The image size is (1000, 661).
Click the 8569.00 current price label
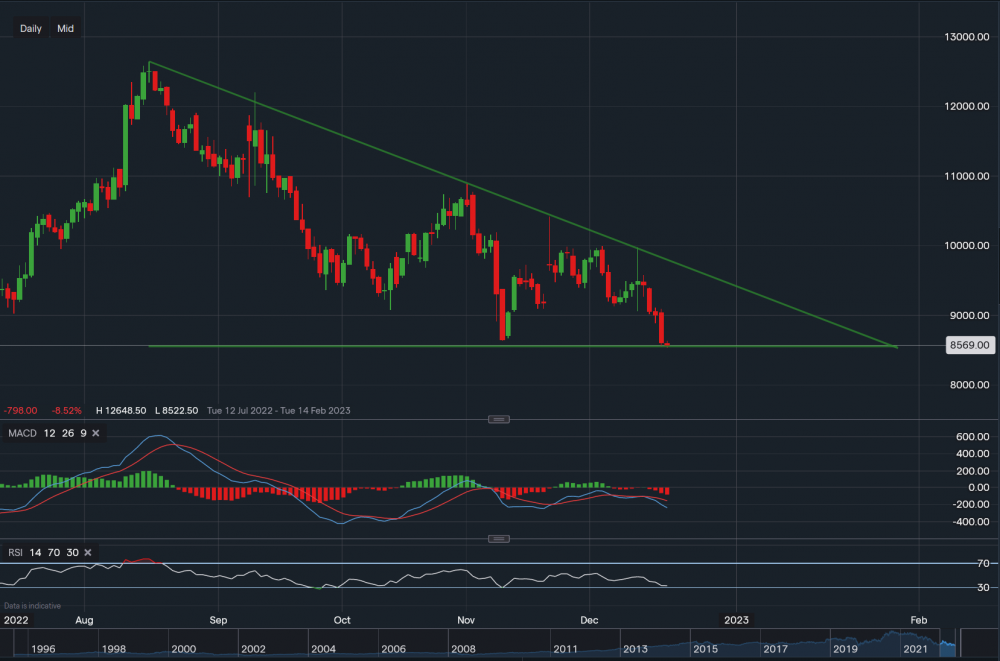click(970, 345)
